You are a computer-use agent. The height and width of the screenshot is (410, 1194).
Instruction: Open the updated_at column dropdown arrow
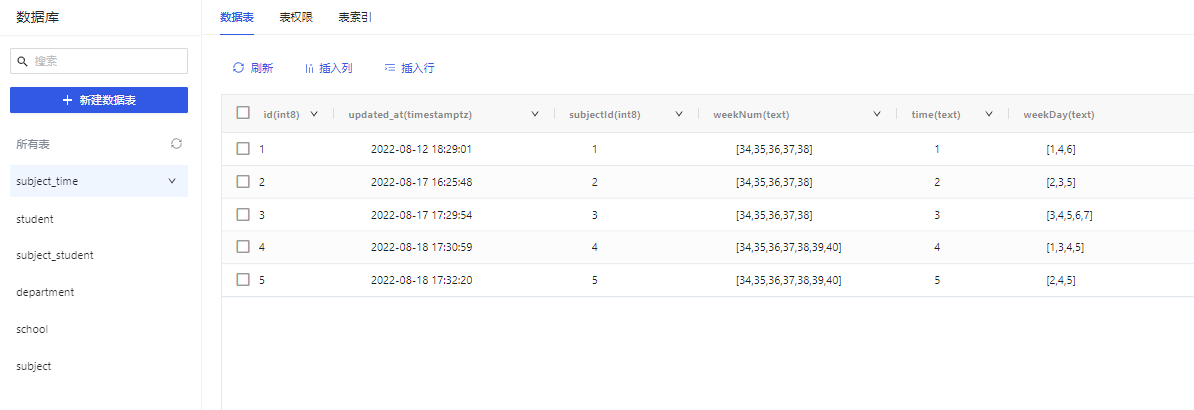[535, 114]
